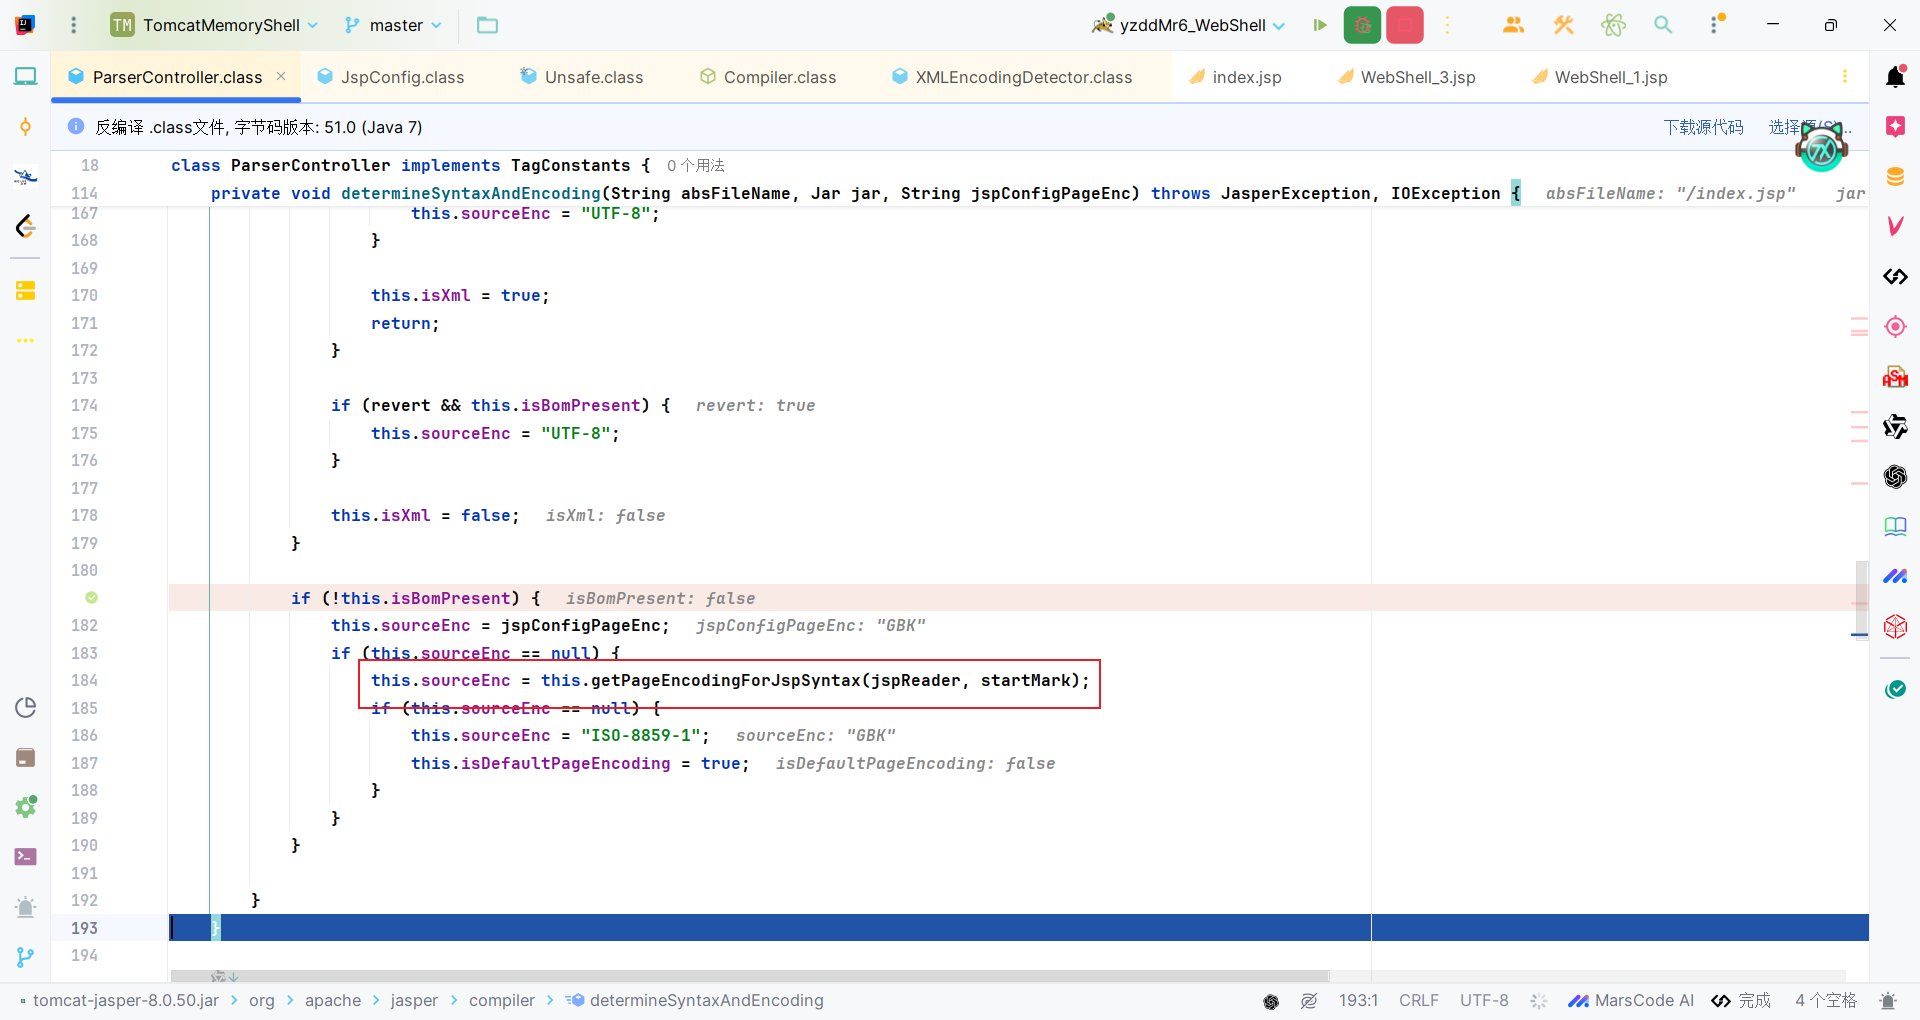This screenshot has height=1020, width=1920.
Task: Open the red target-shaped tool icon
Action: coord(1895,327)
